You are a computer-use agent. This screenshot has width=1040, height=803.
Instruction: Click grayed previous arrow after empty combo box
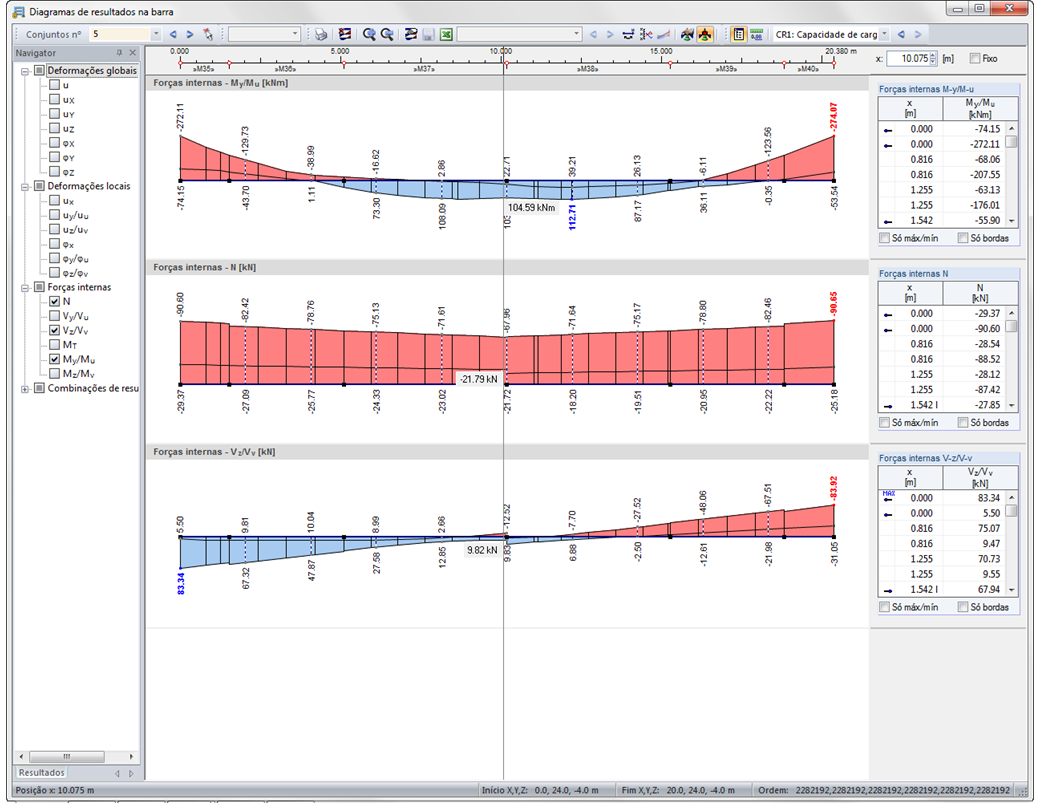click(x=594, y=34)
